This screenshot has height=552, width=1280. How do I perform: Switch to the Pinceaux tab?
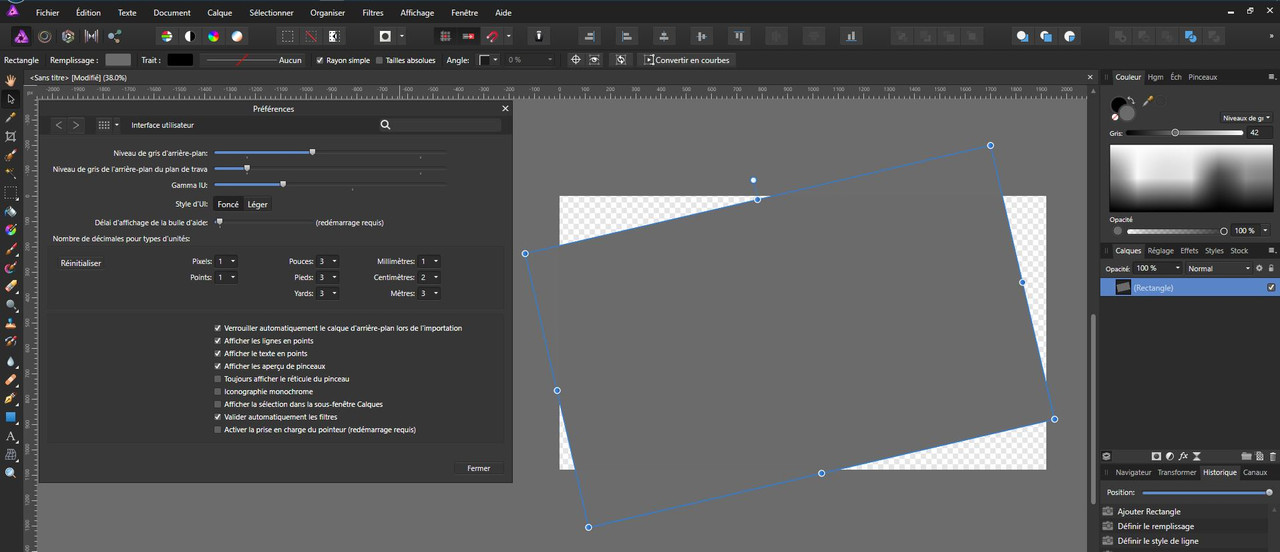coord(1203,77)
